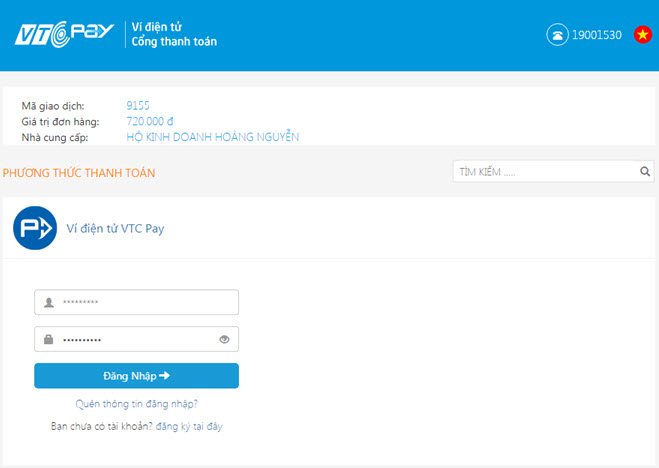Click the user icon in username field

pyautogui.click(x=49, y=302)
